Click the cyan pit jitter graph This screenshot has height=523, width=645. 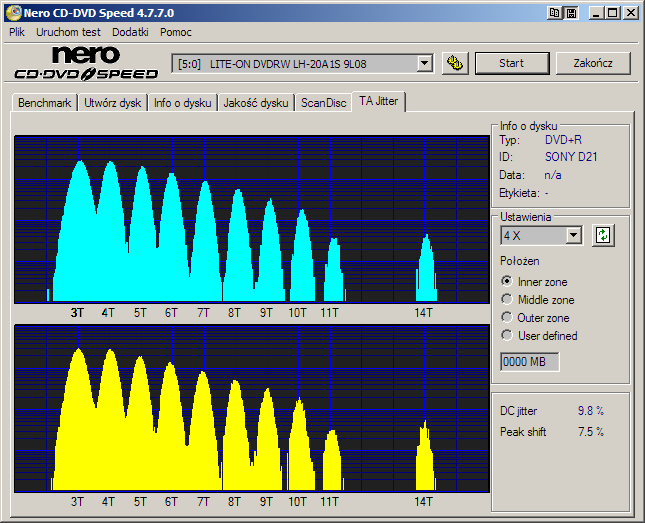pos(252,220)
